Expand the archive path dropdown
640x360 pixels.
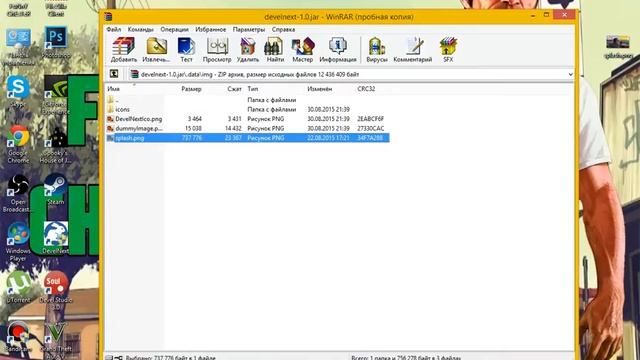pos(570,74)
